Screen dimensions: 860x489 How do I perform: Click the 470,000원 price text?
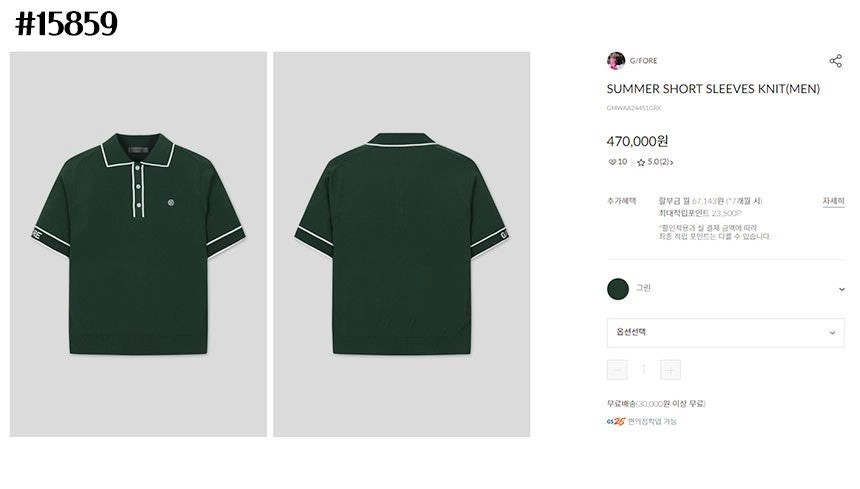pyautogui.click(x=637, y=141)
